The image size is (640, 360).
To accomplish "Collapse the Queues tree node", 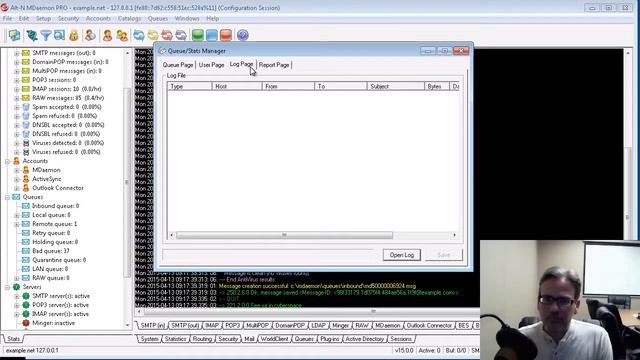I will tap(7, 197).
